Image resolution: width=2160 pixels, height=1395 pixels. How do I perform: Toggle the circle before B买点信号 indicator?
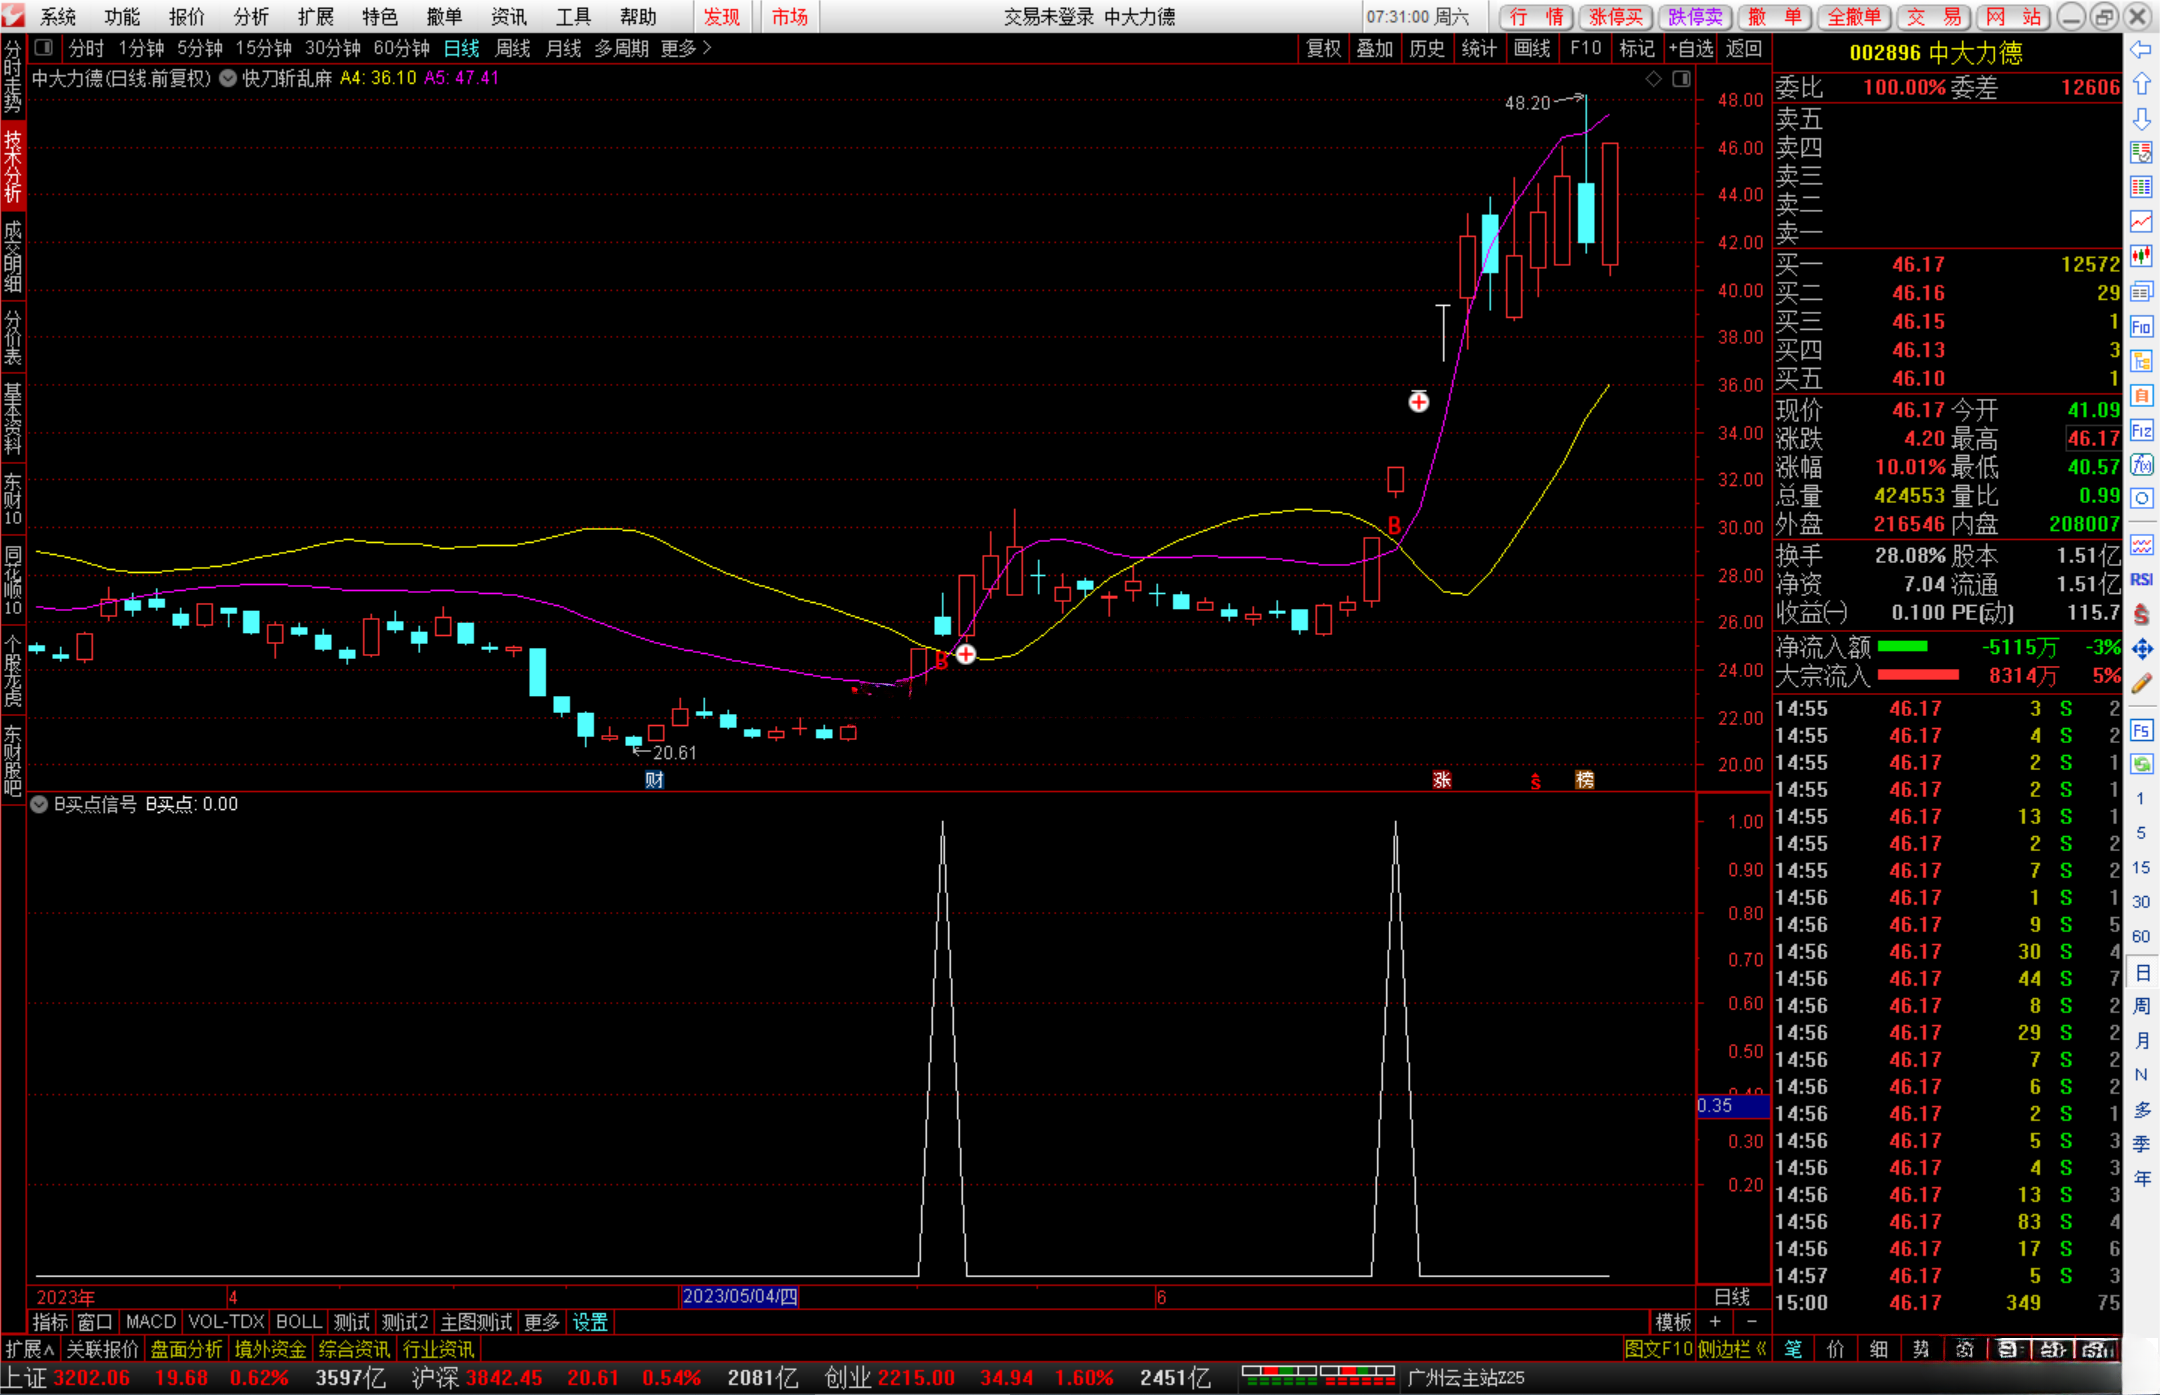[39, 804]
